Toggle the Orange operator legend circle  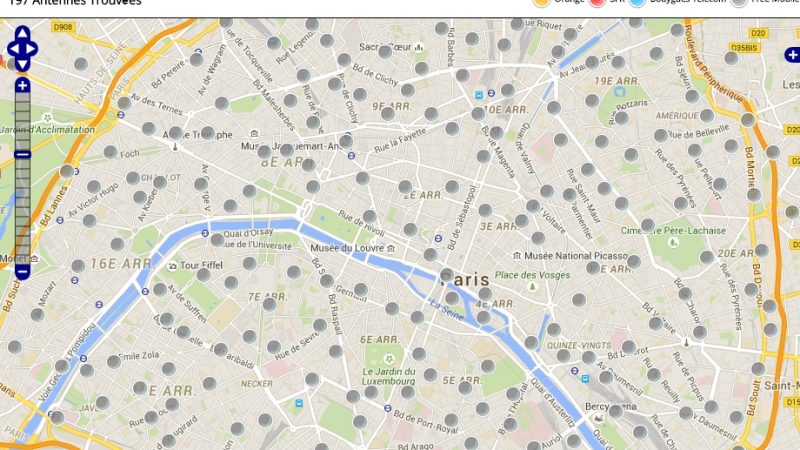[x=541, y=2]
